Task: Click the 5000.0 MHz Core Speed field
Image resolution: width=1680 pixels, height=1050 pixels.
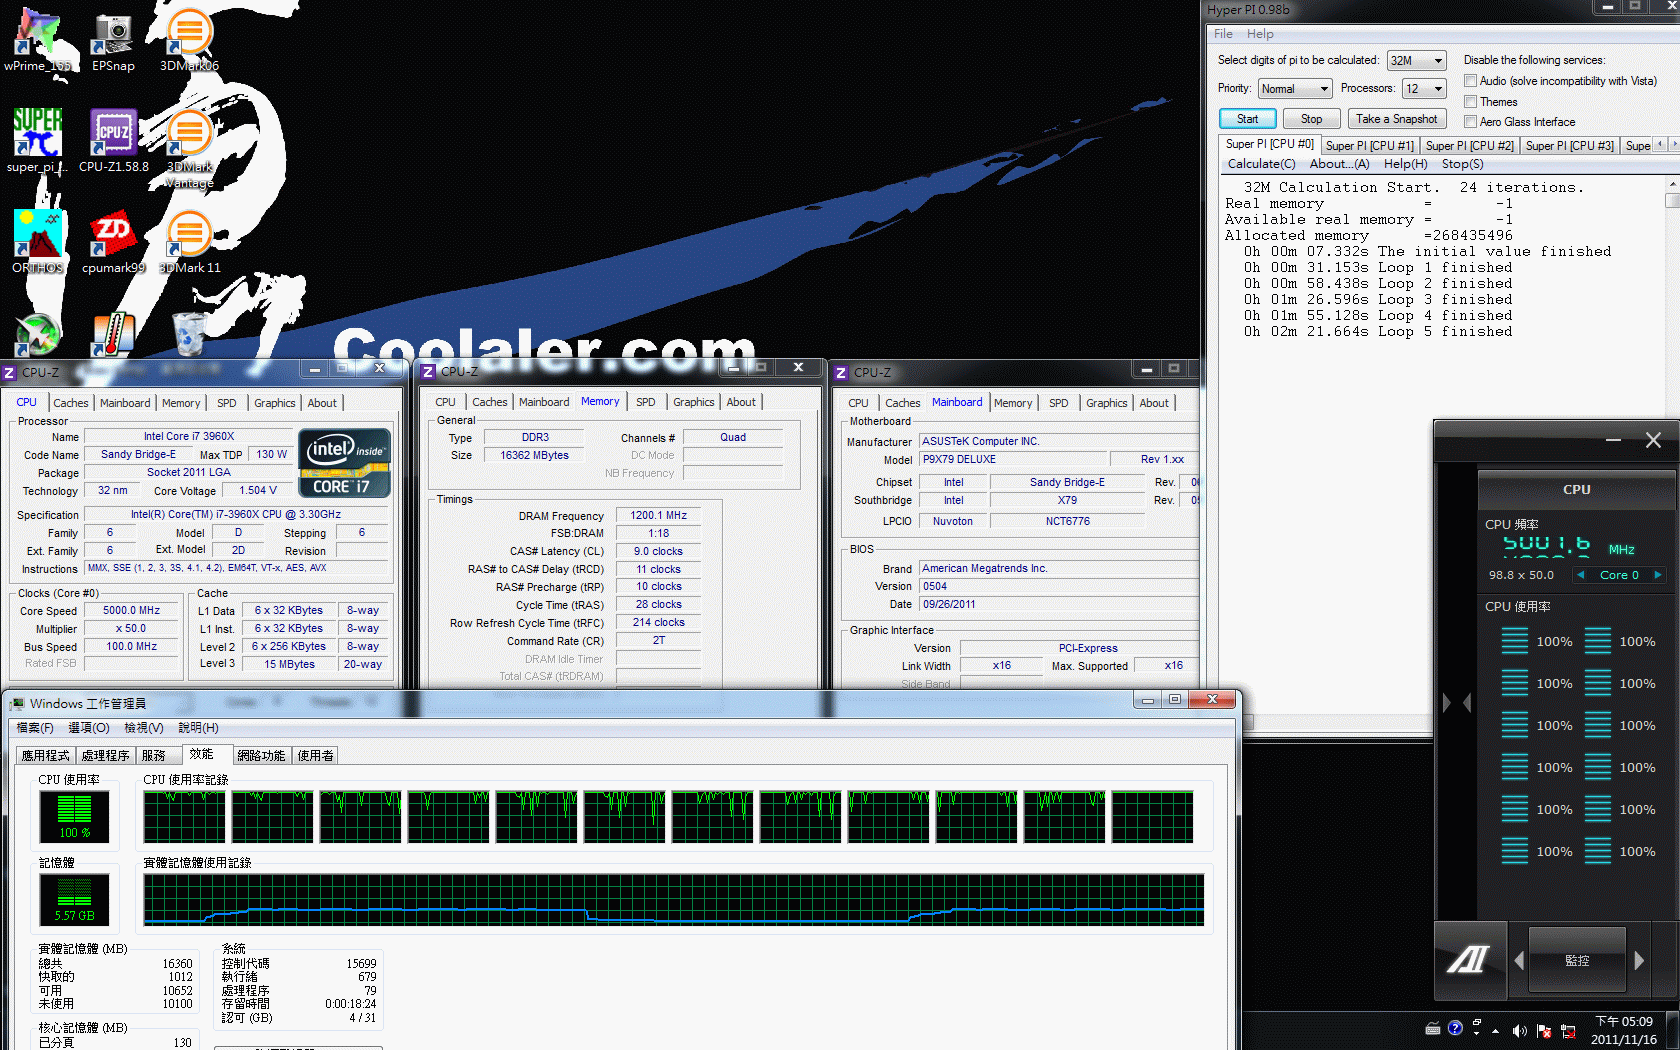Action: (x=131, y=611)
